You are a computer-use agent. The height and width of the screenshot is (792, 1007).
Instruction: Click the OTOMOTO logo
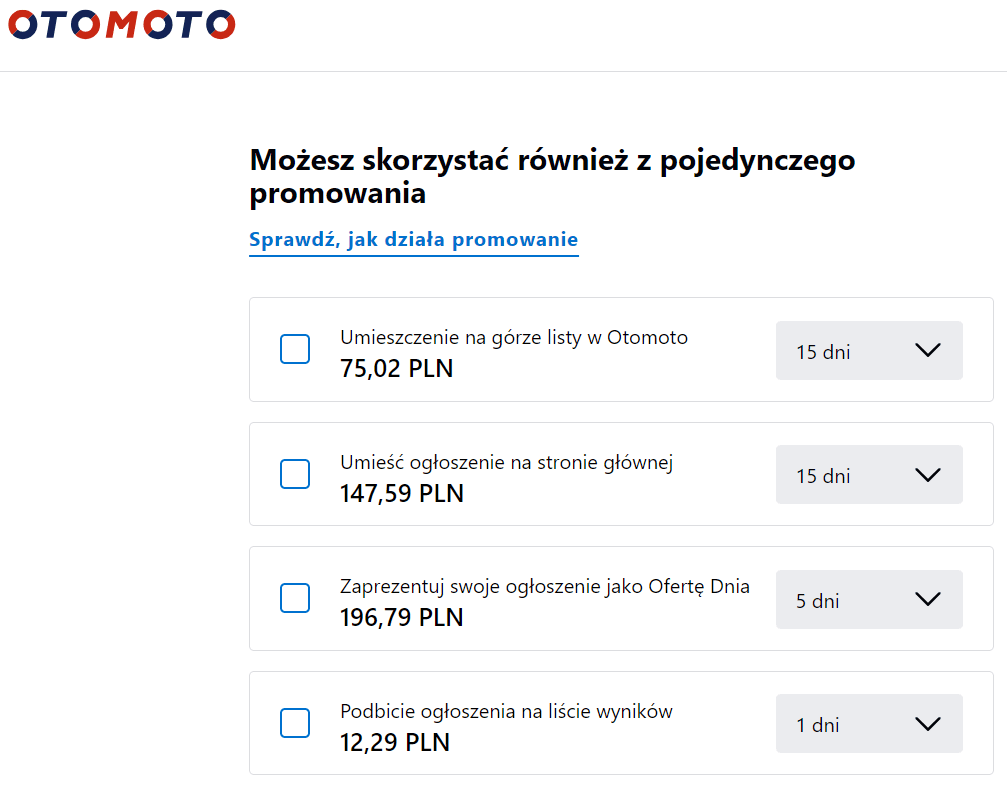[121, 24]
